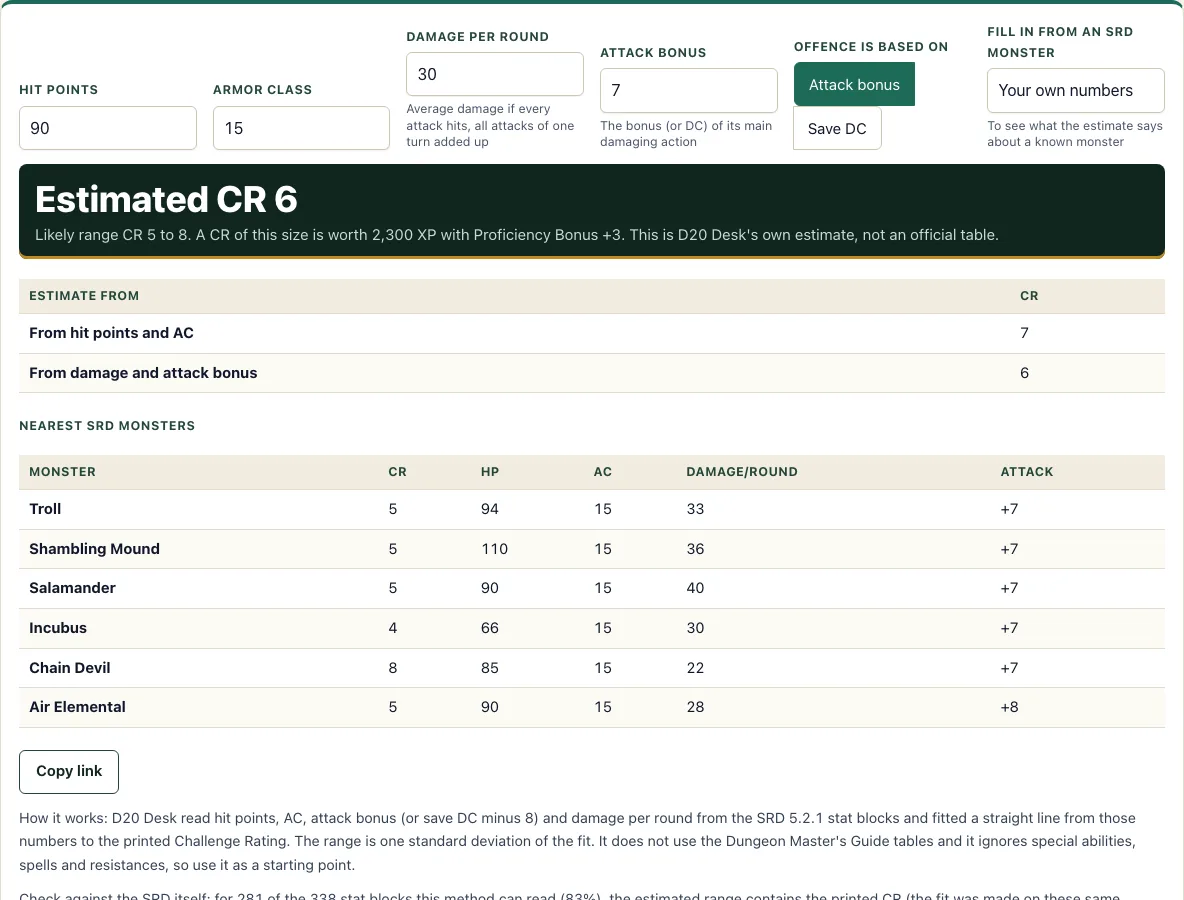The image size is (1184, 900).
Task: Click Troll's HP value 94
Action: tap(490, 509)
